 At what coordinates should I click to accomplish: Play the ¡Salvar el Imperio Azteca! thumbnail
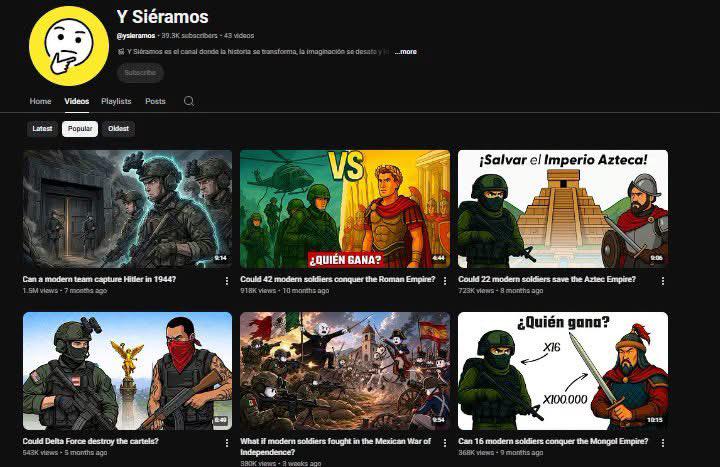coord(563,209)
